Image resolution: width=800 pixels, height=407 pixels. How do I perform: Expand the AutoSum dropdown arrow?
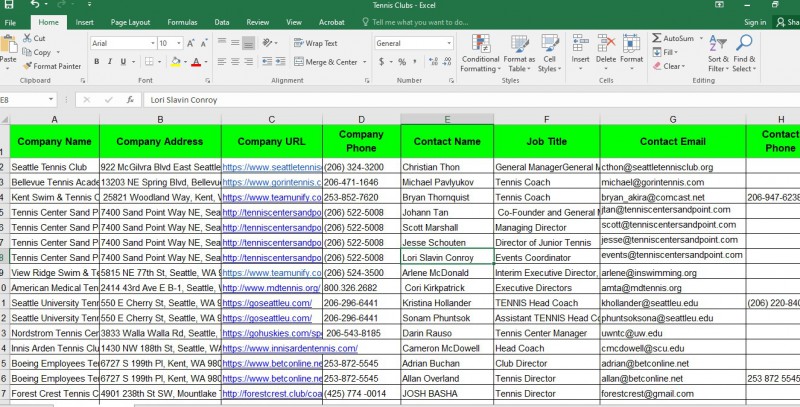click(701, 38)
